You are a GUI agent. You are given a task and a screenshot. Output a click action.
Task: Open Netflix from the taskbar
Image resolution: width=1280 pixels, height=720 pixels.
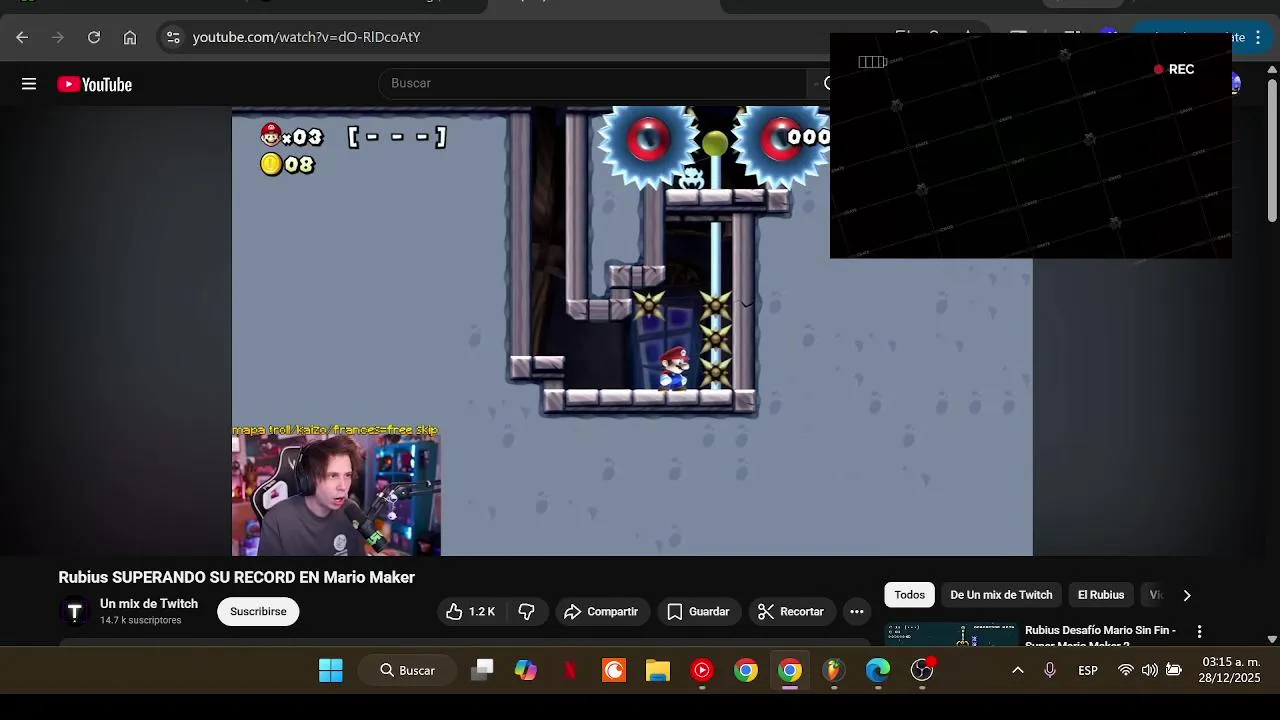570,670
